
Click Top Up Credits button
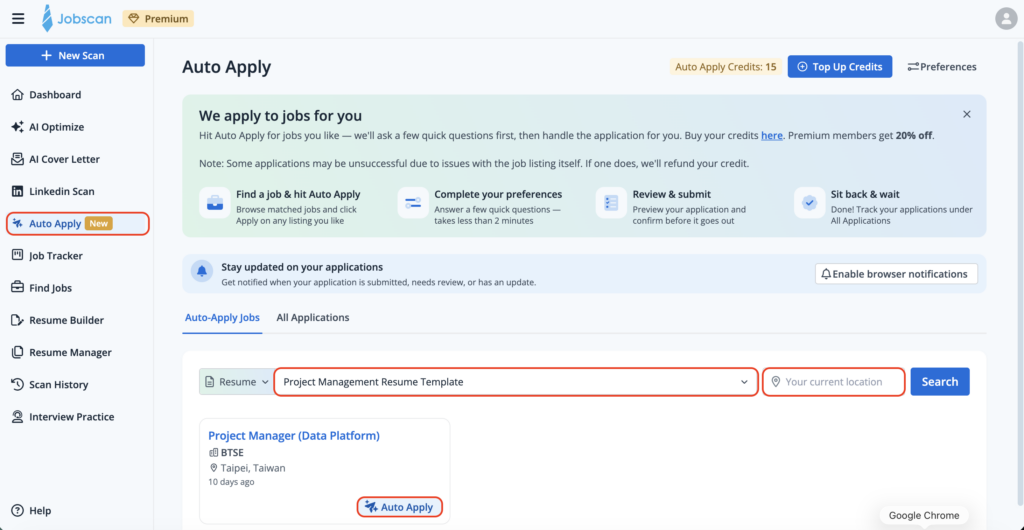pyautogui.click(x=840, y=67)
